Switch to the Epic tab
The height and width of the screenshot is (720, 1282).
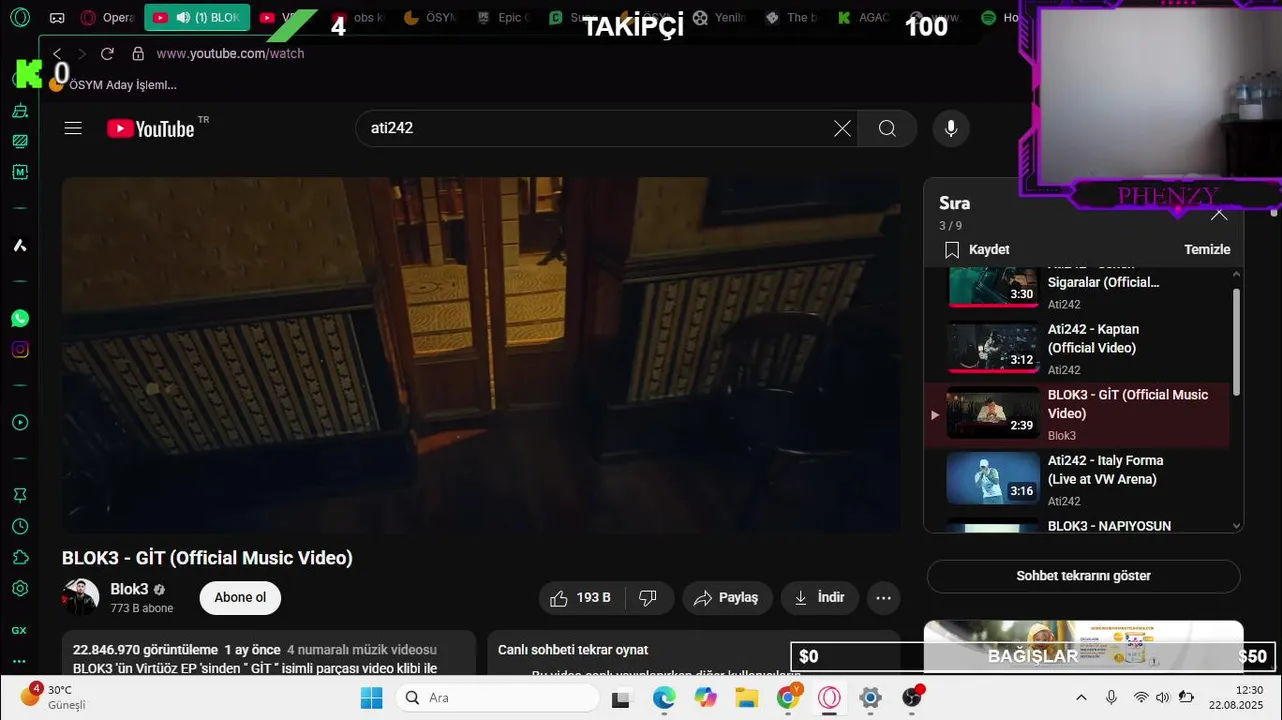(x=503, y=17)
